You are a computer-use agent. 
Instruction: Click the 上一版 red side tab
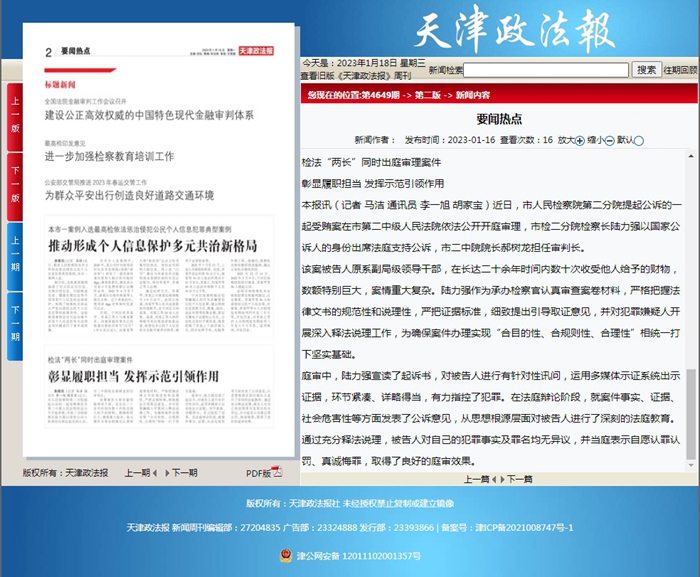click(15, 117)
